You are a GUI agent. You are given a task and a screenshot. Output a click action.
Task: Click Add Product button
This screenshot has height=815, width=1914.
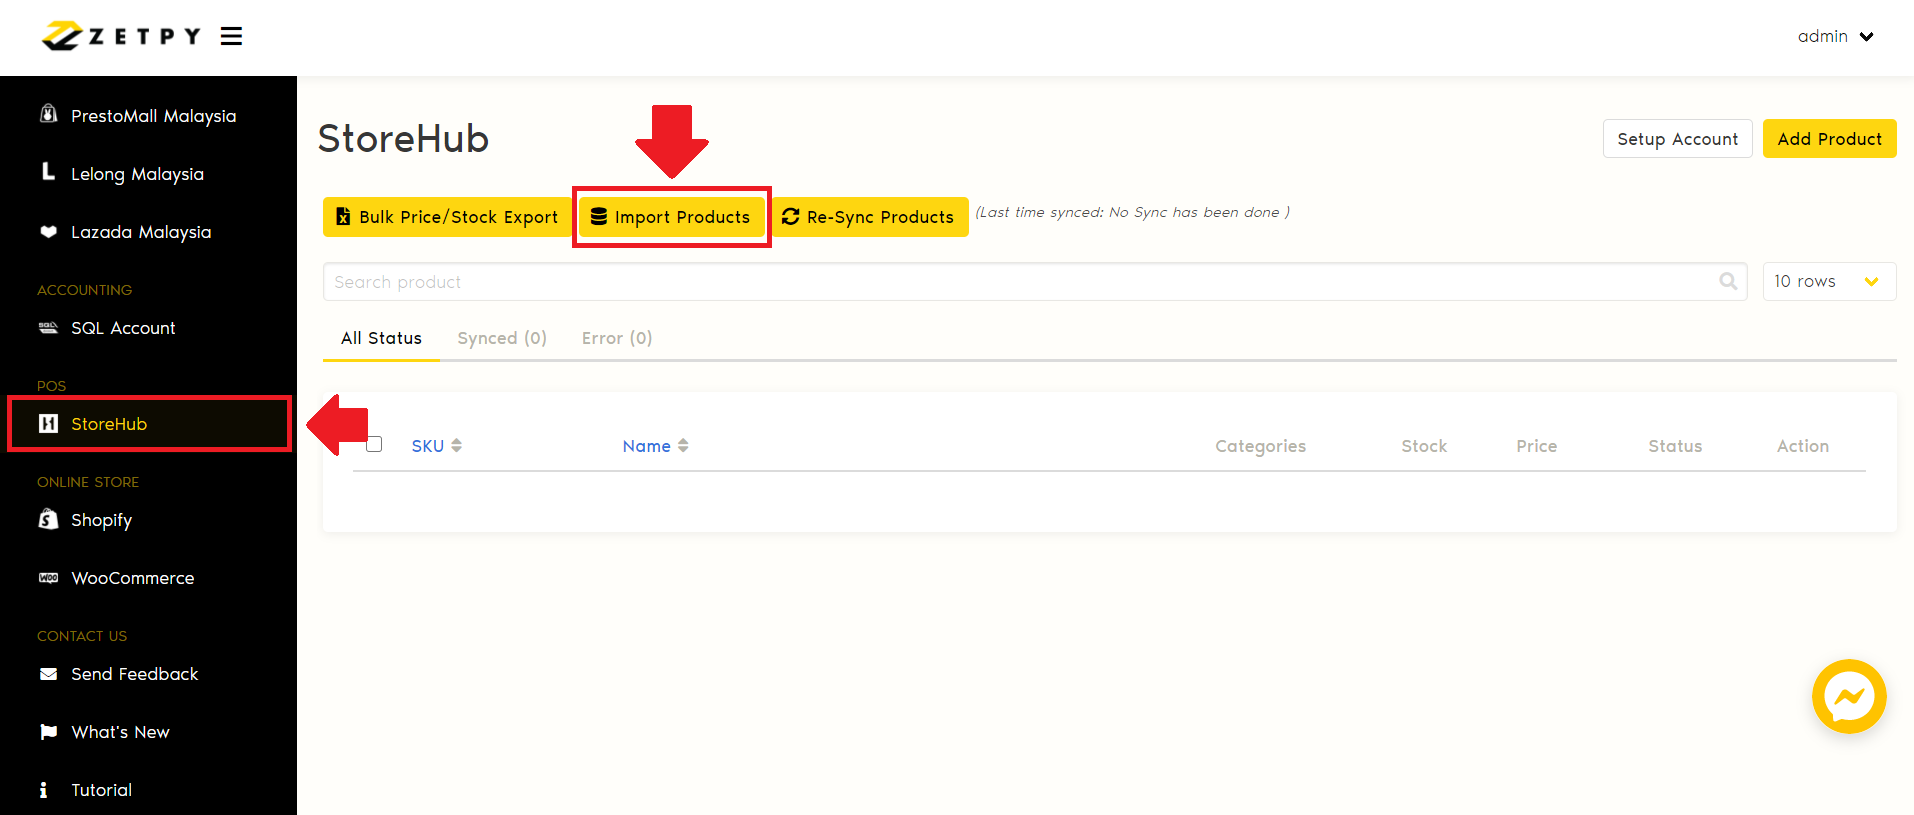(x=1829, y=139)
